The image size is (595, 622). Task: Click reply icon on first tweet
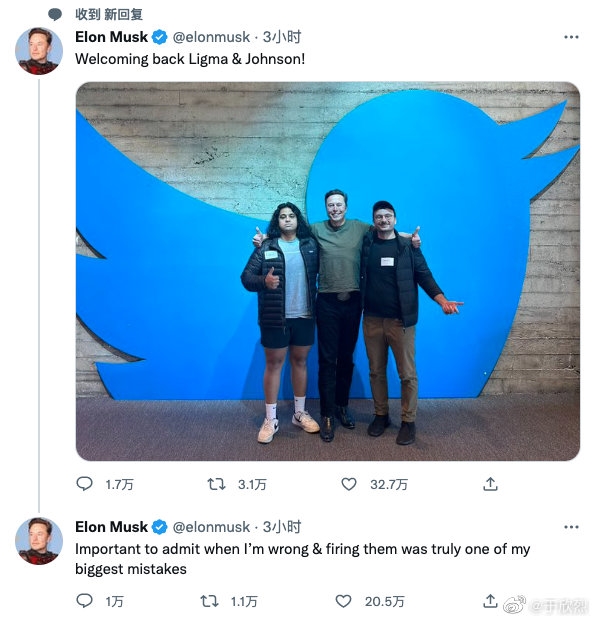(84, 484)
